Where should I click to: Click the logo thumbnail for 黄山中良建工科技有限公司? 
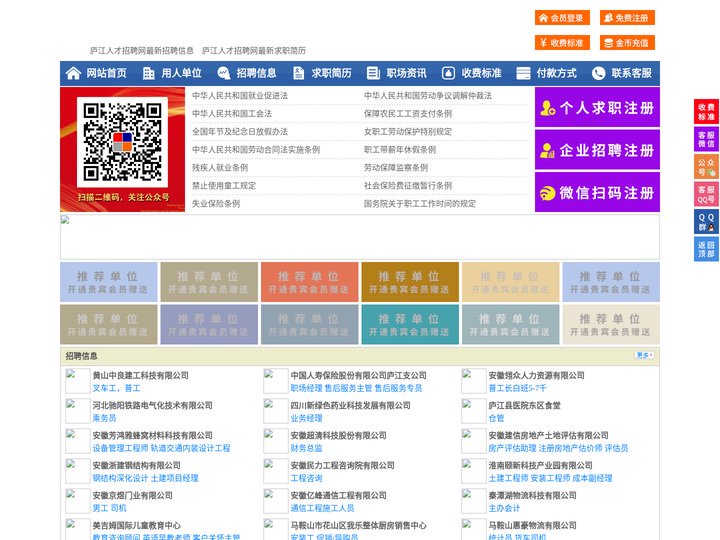pyautogui.click(x=78, y=381)
